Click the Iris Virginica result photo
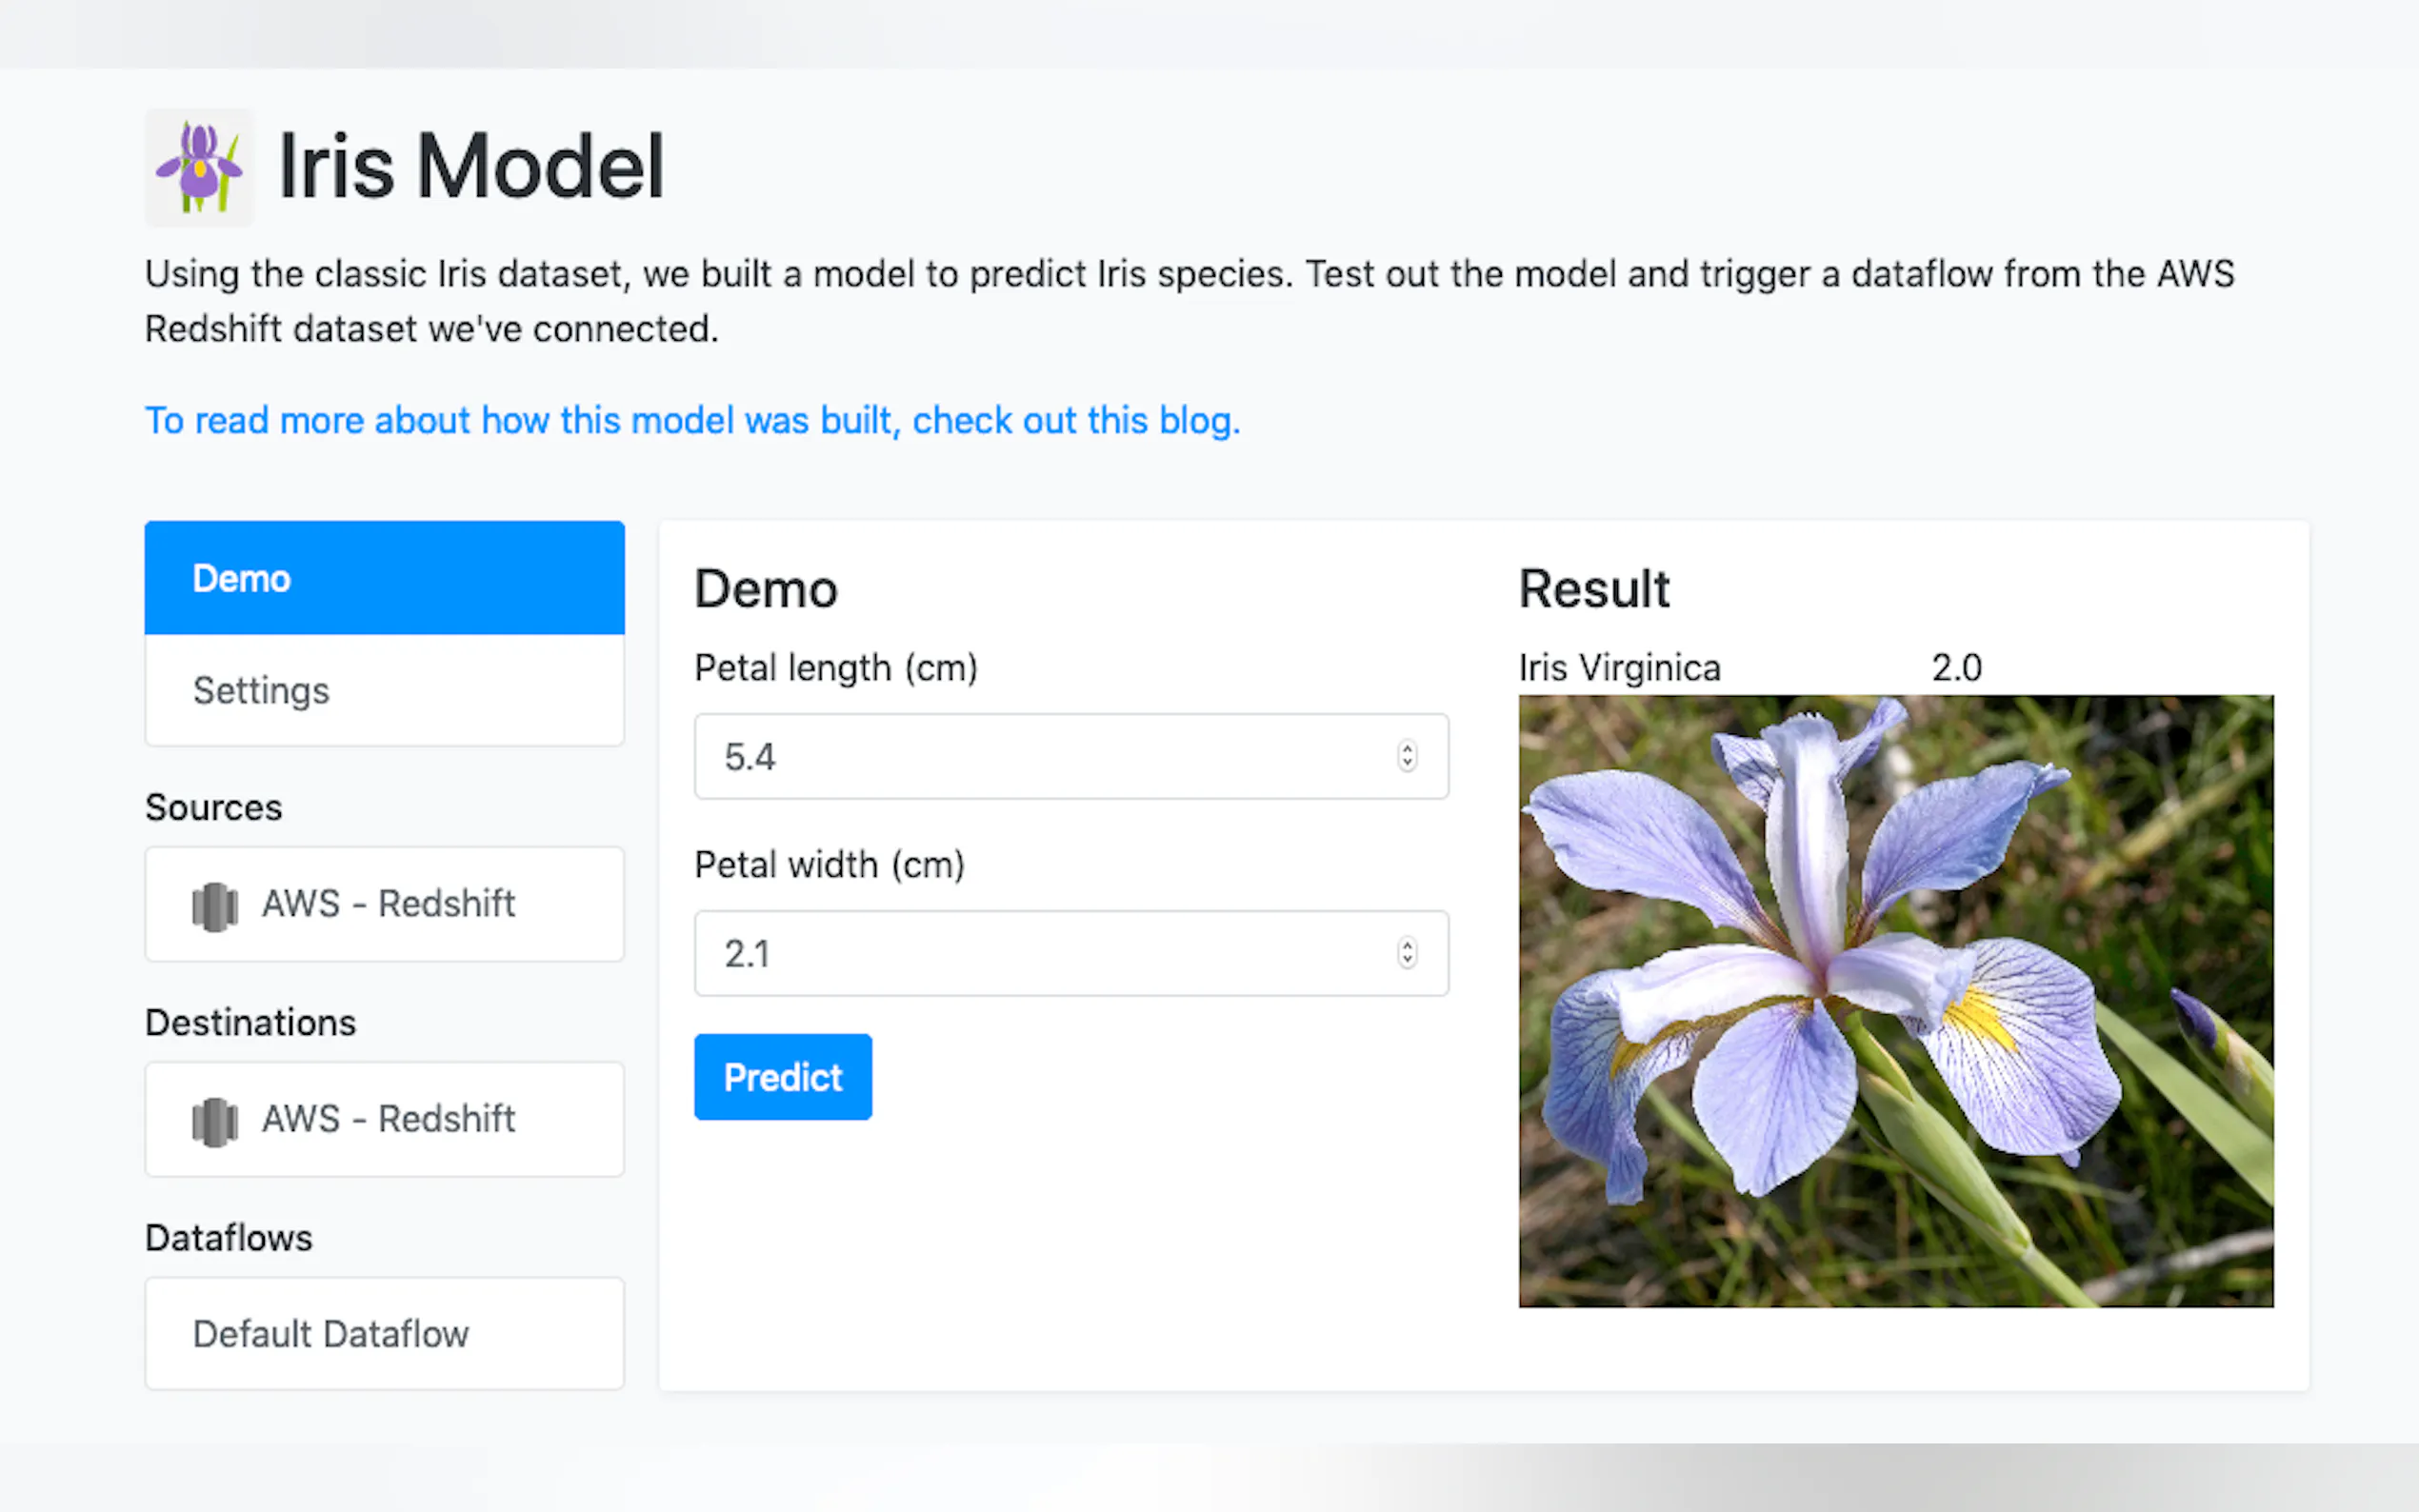 point(1895,1001)
